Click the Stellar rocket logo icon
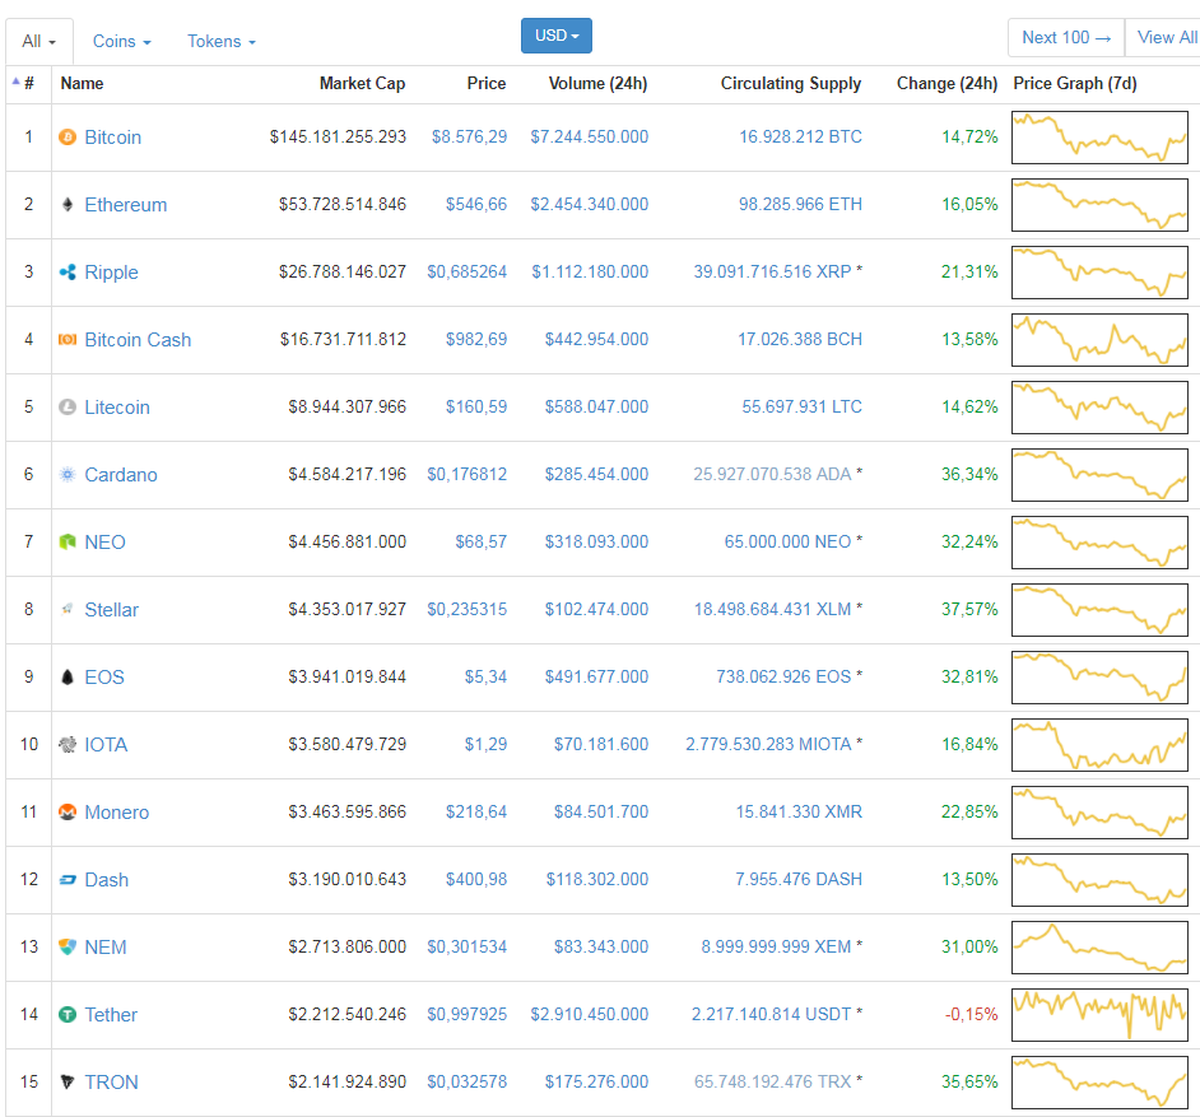 click(67, 610)
